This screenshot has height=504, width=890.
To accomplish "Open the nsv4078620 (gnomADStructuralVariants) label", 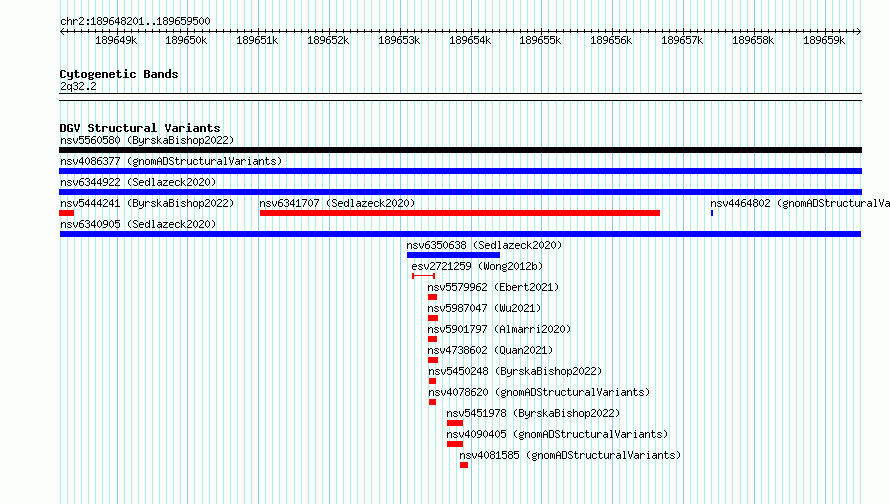I will click(539, 392).
